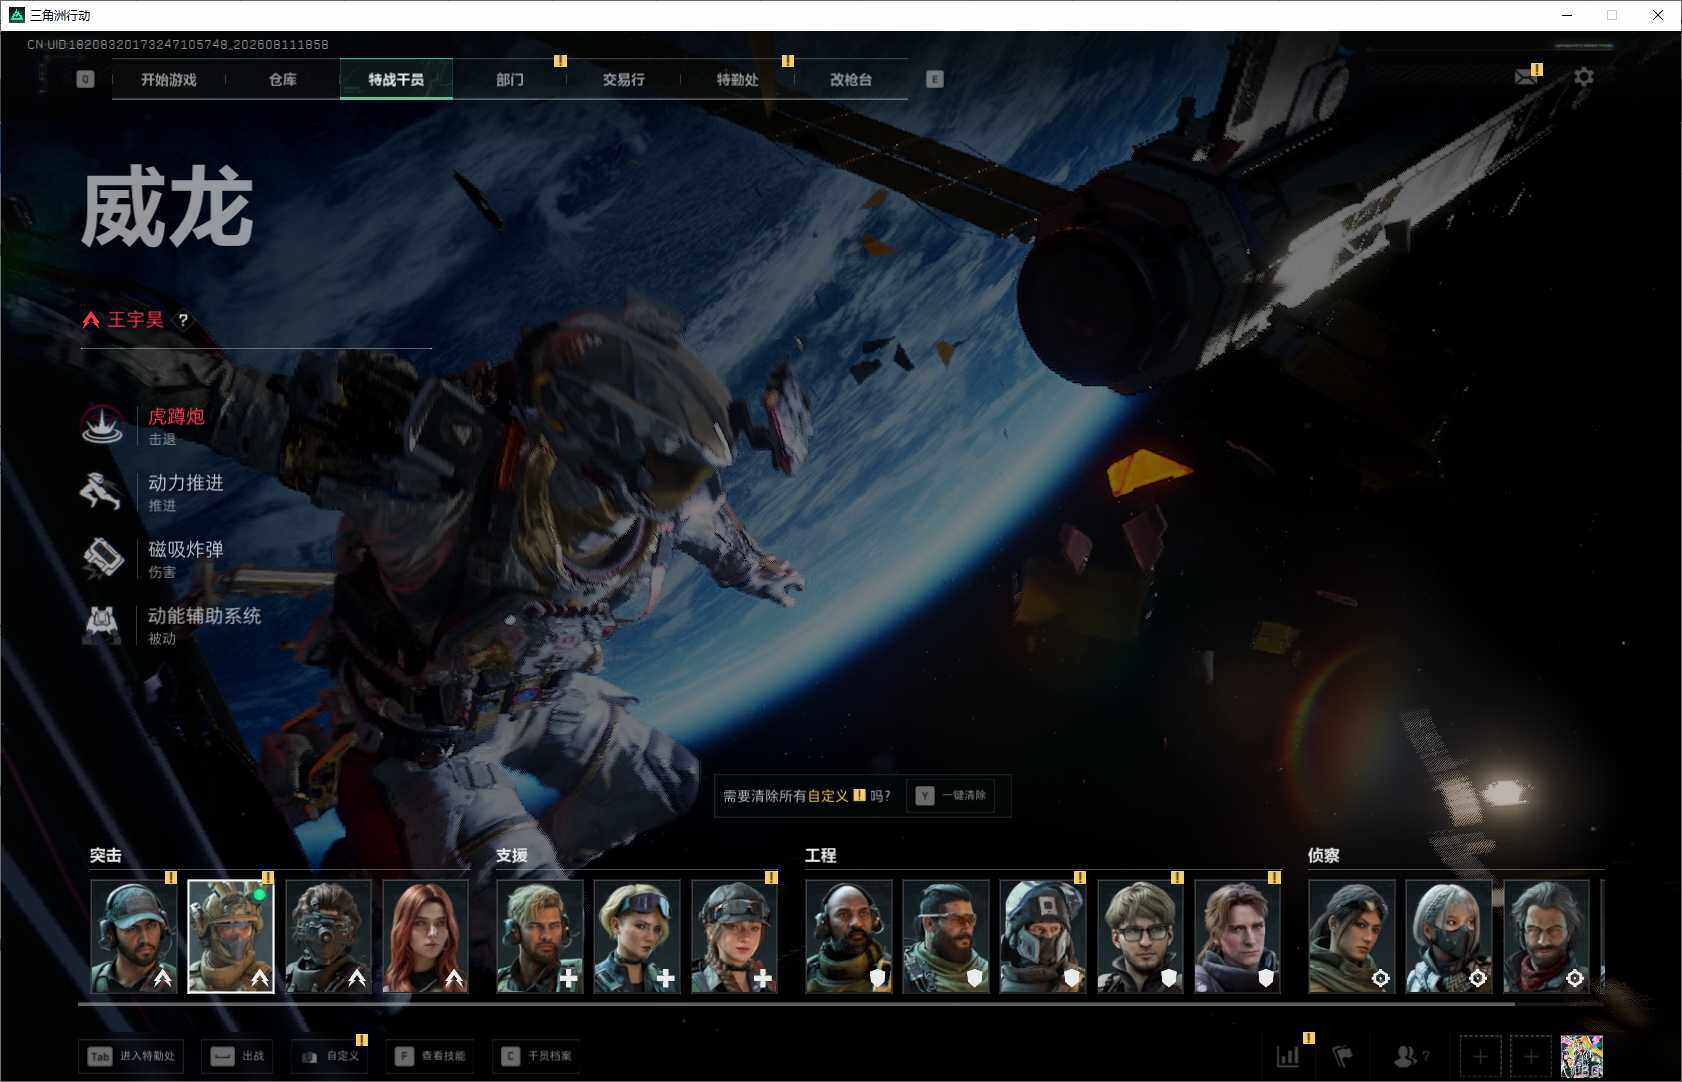Select the red-haired woman assault operator portrait
The width and height of the screenshot is (1682, 1082).
pyautogui.click(x=425, y=936)
